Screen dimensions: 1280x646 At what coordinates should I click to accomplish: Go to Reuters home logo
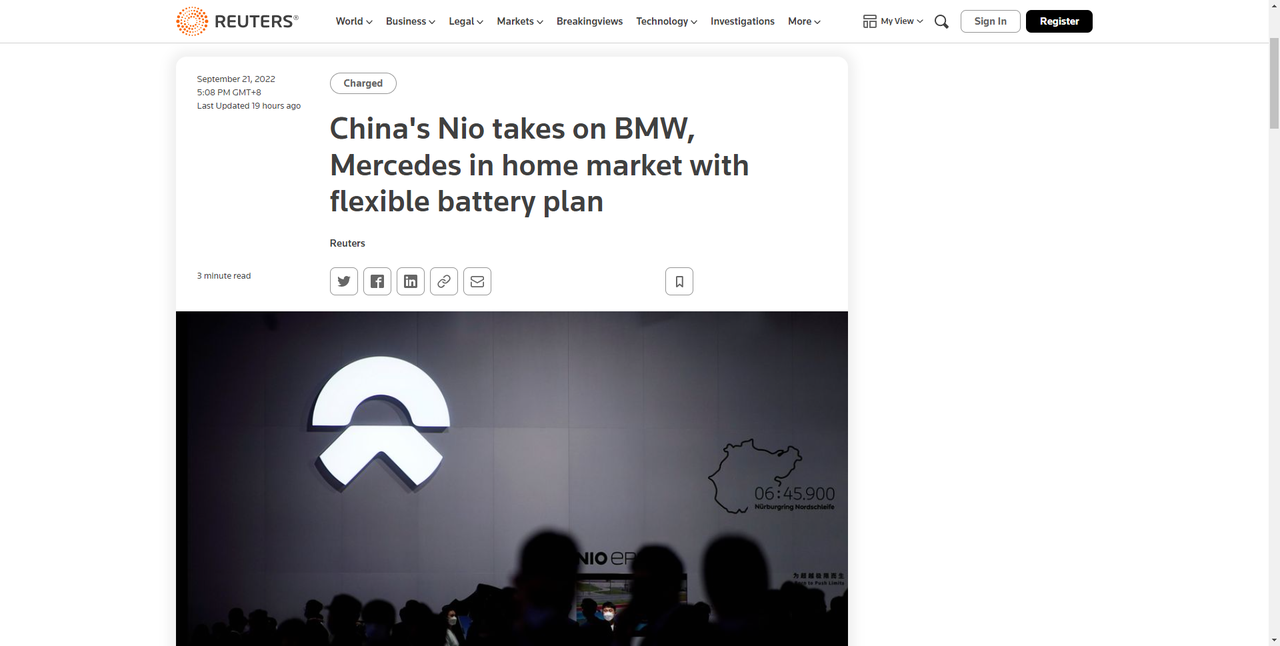[237, 21]
